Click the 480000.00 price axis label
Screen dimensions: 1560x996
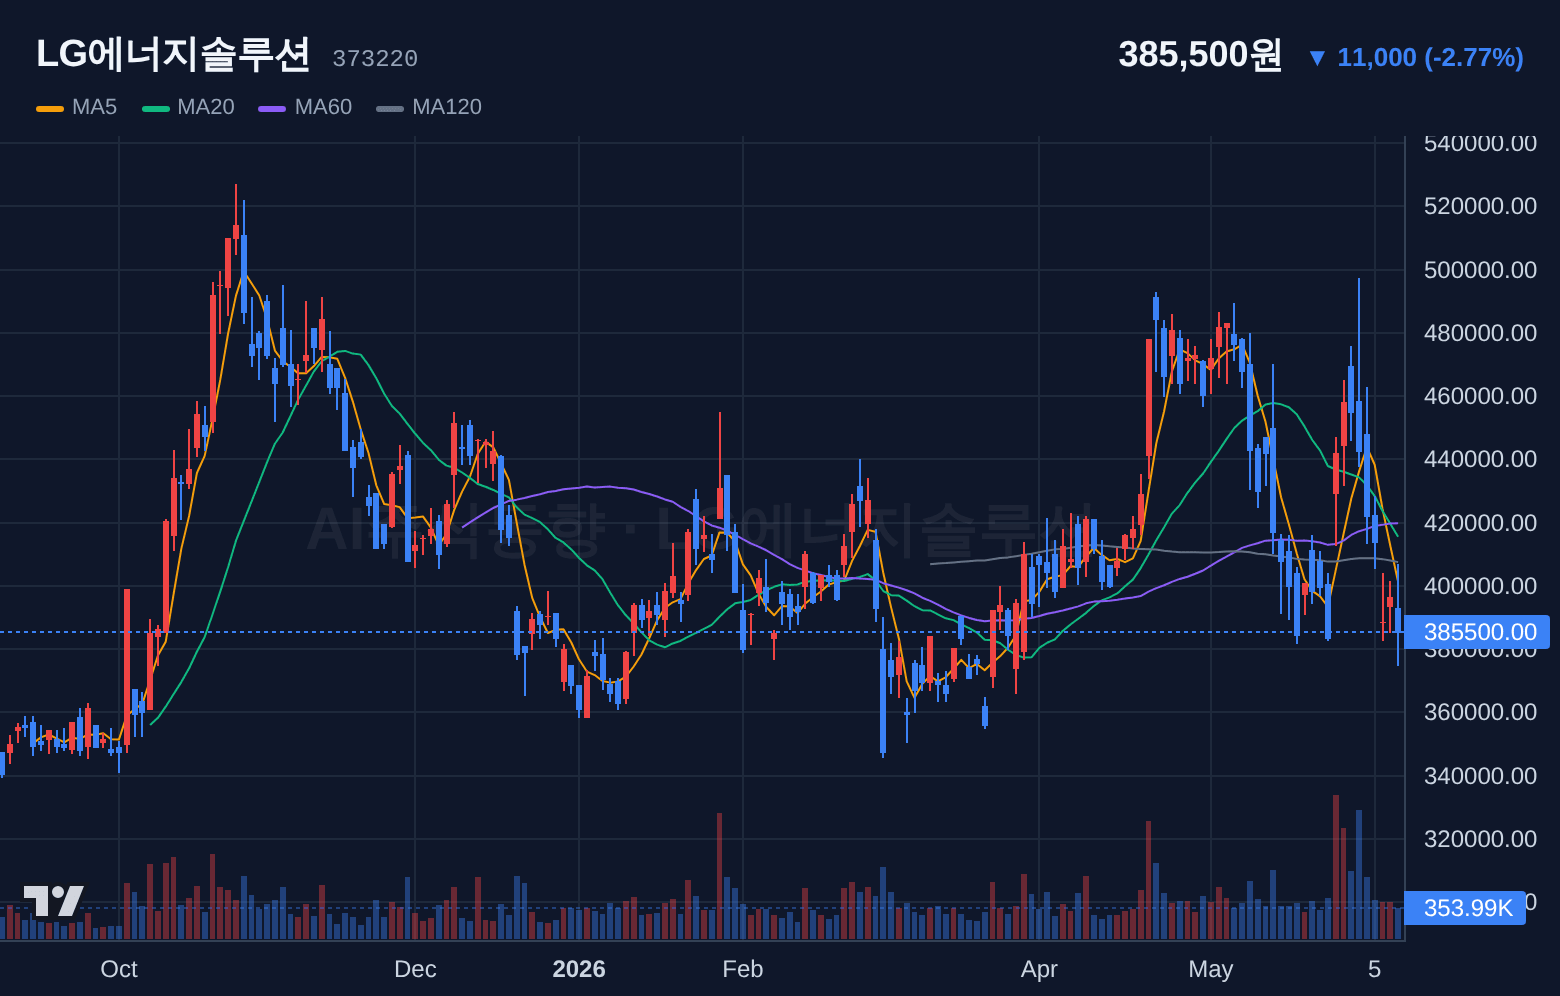tap(1480, 333)
